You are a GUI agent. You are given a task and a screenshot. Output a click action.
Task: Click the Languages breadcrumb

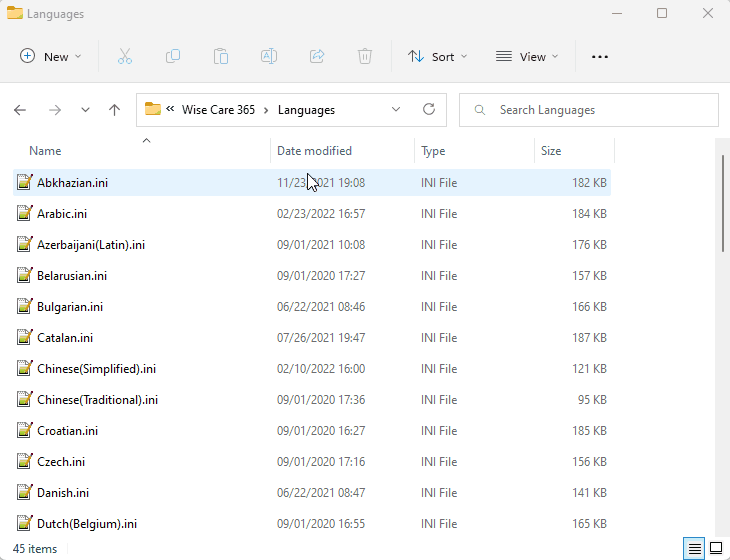(306, 110)
